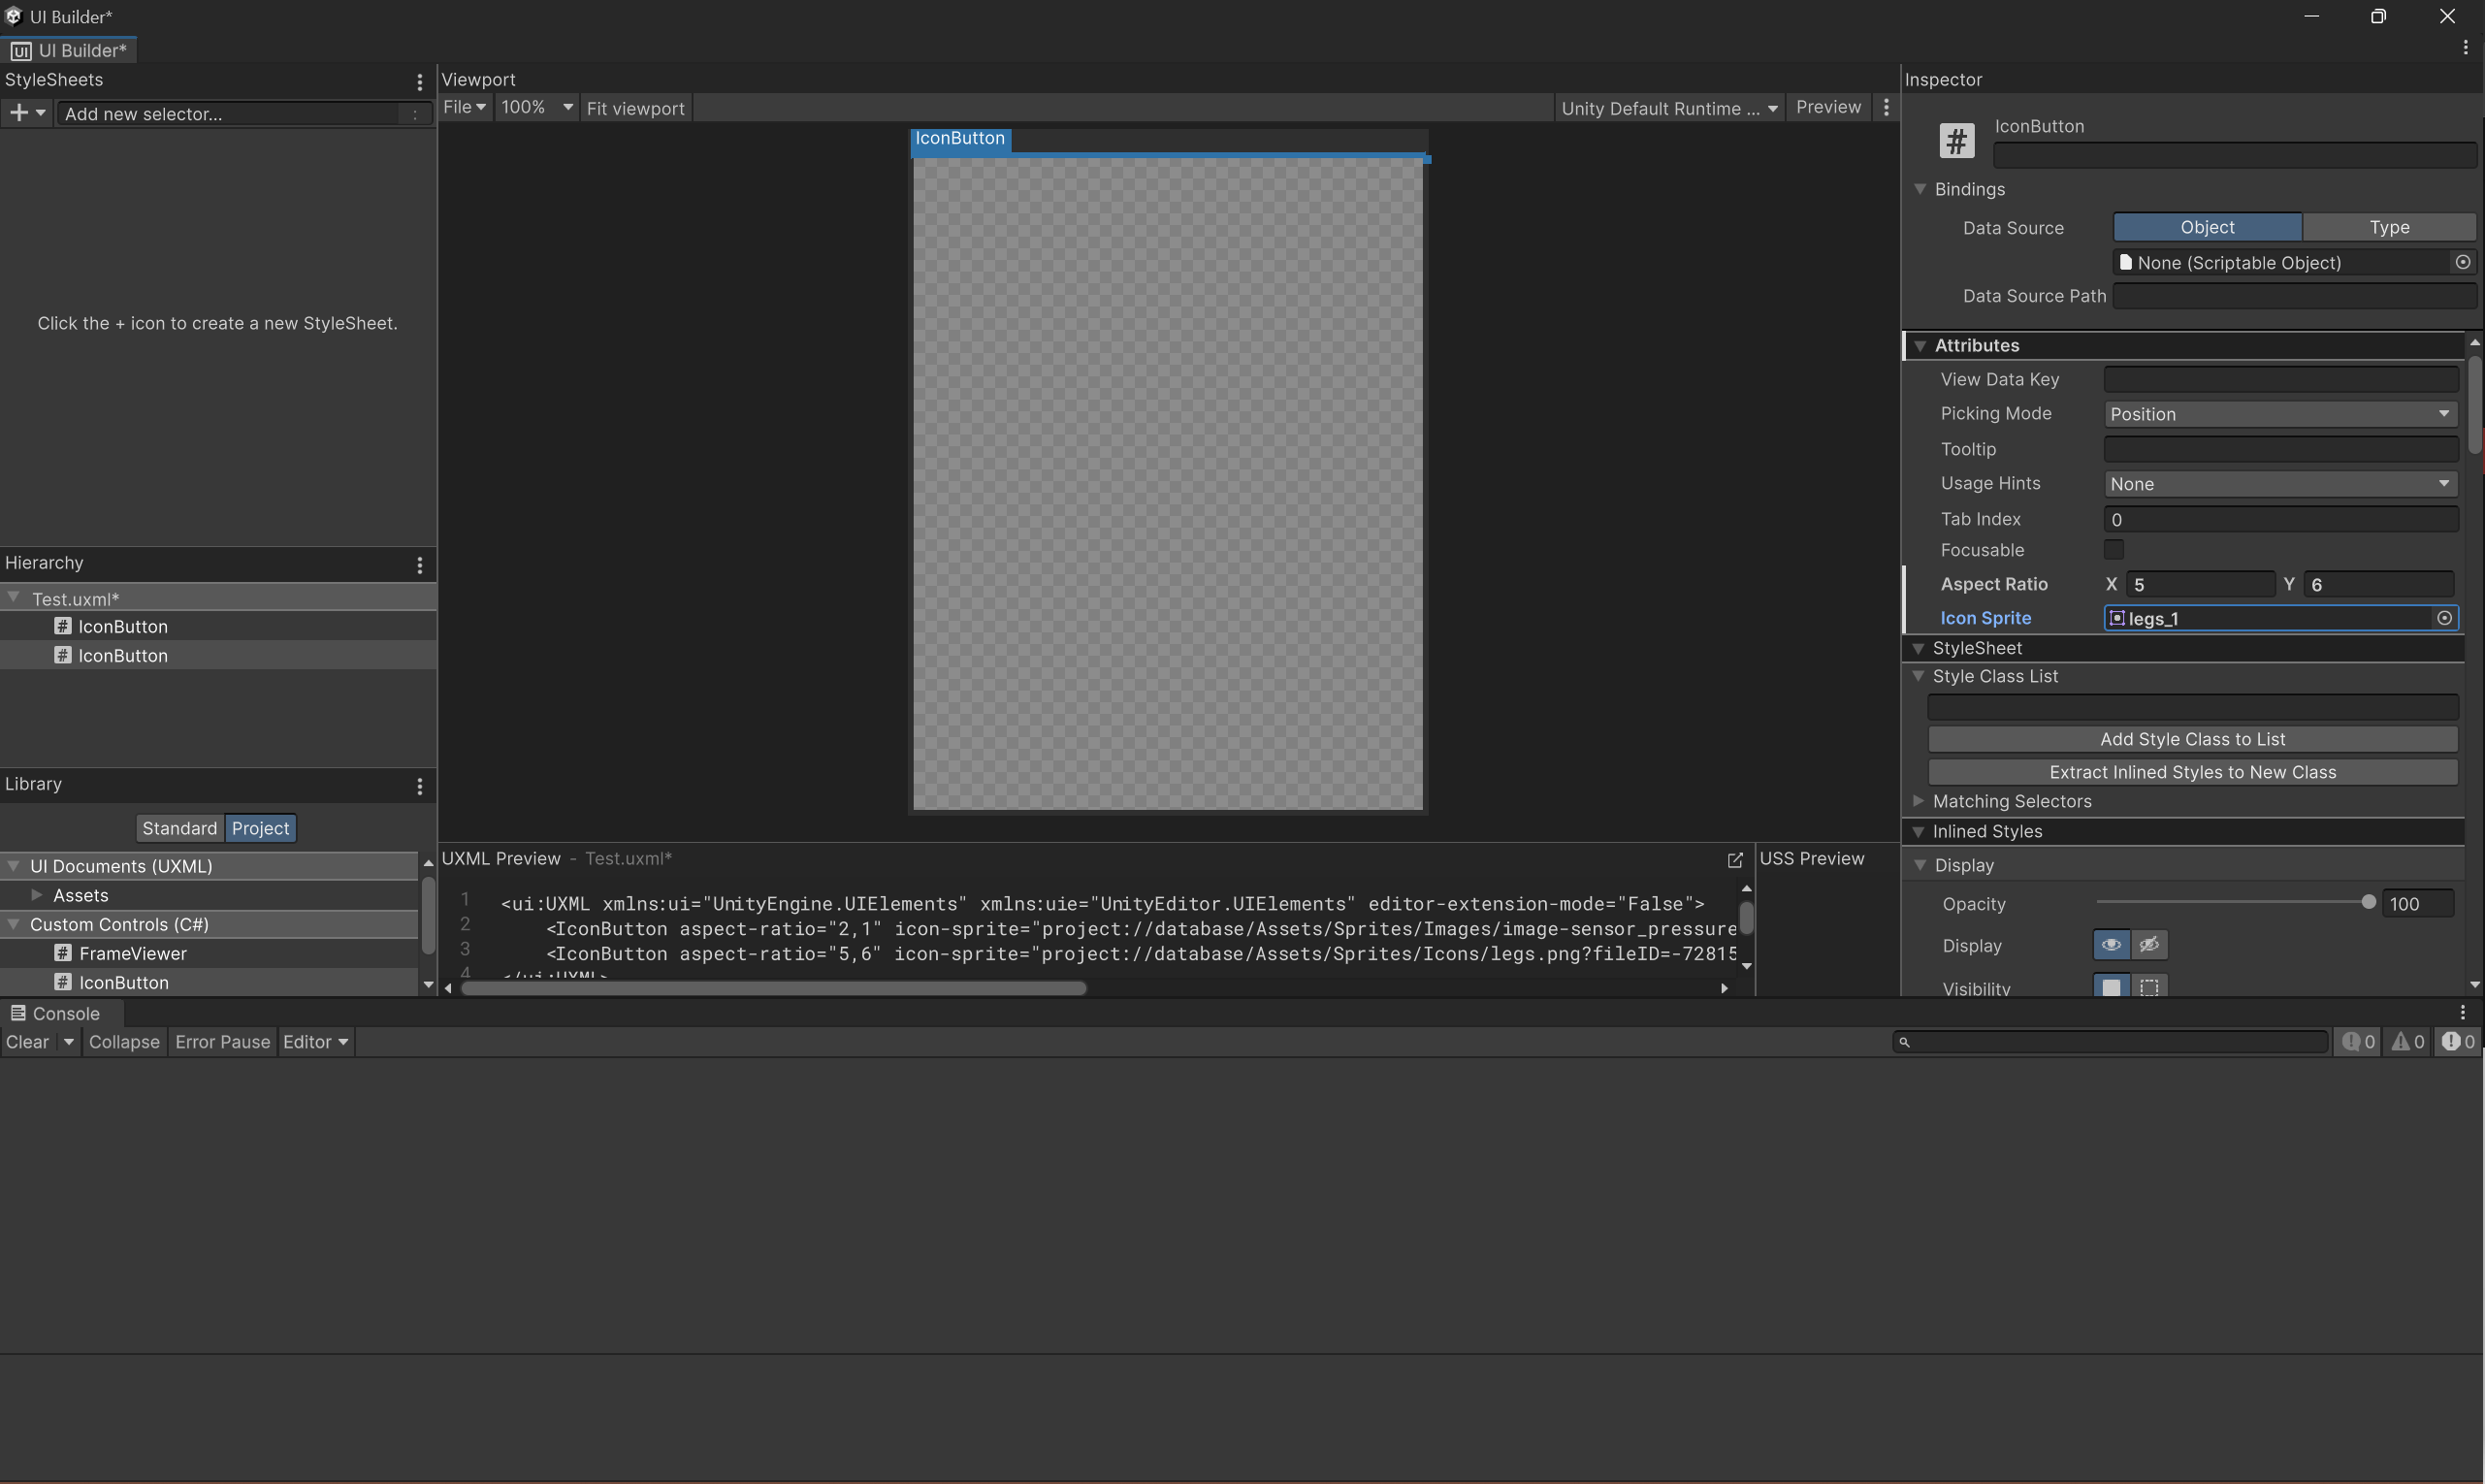Switch to the Standard library tab
The width and height of the screenshot is (2485, 1484).
[179, 827]
